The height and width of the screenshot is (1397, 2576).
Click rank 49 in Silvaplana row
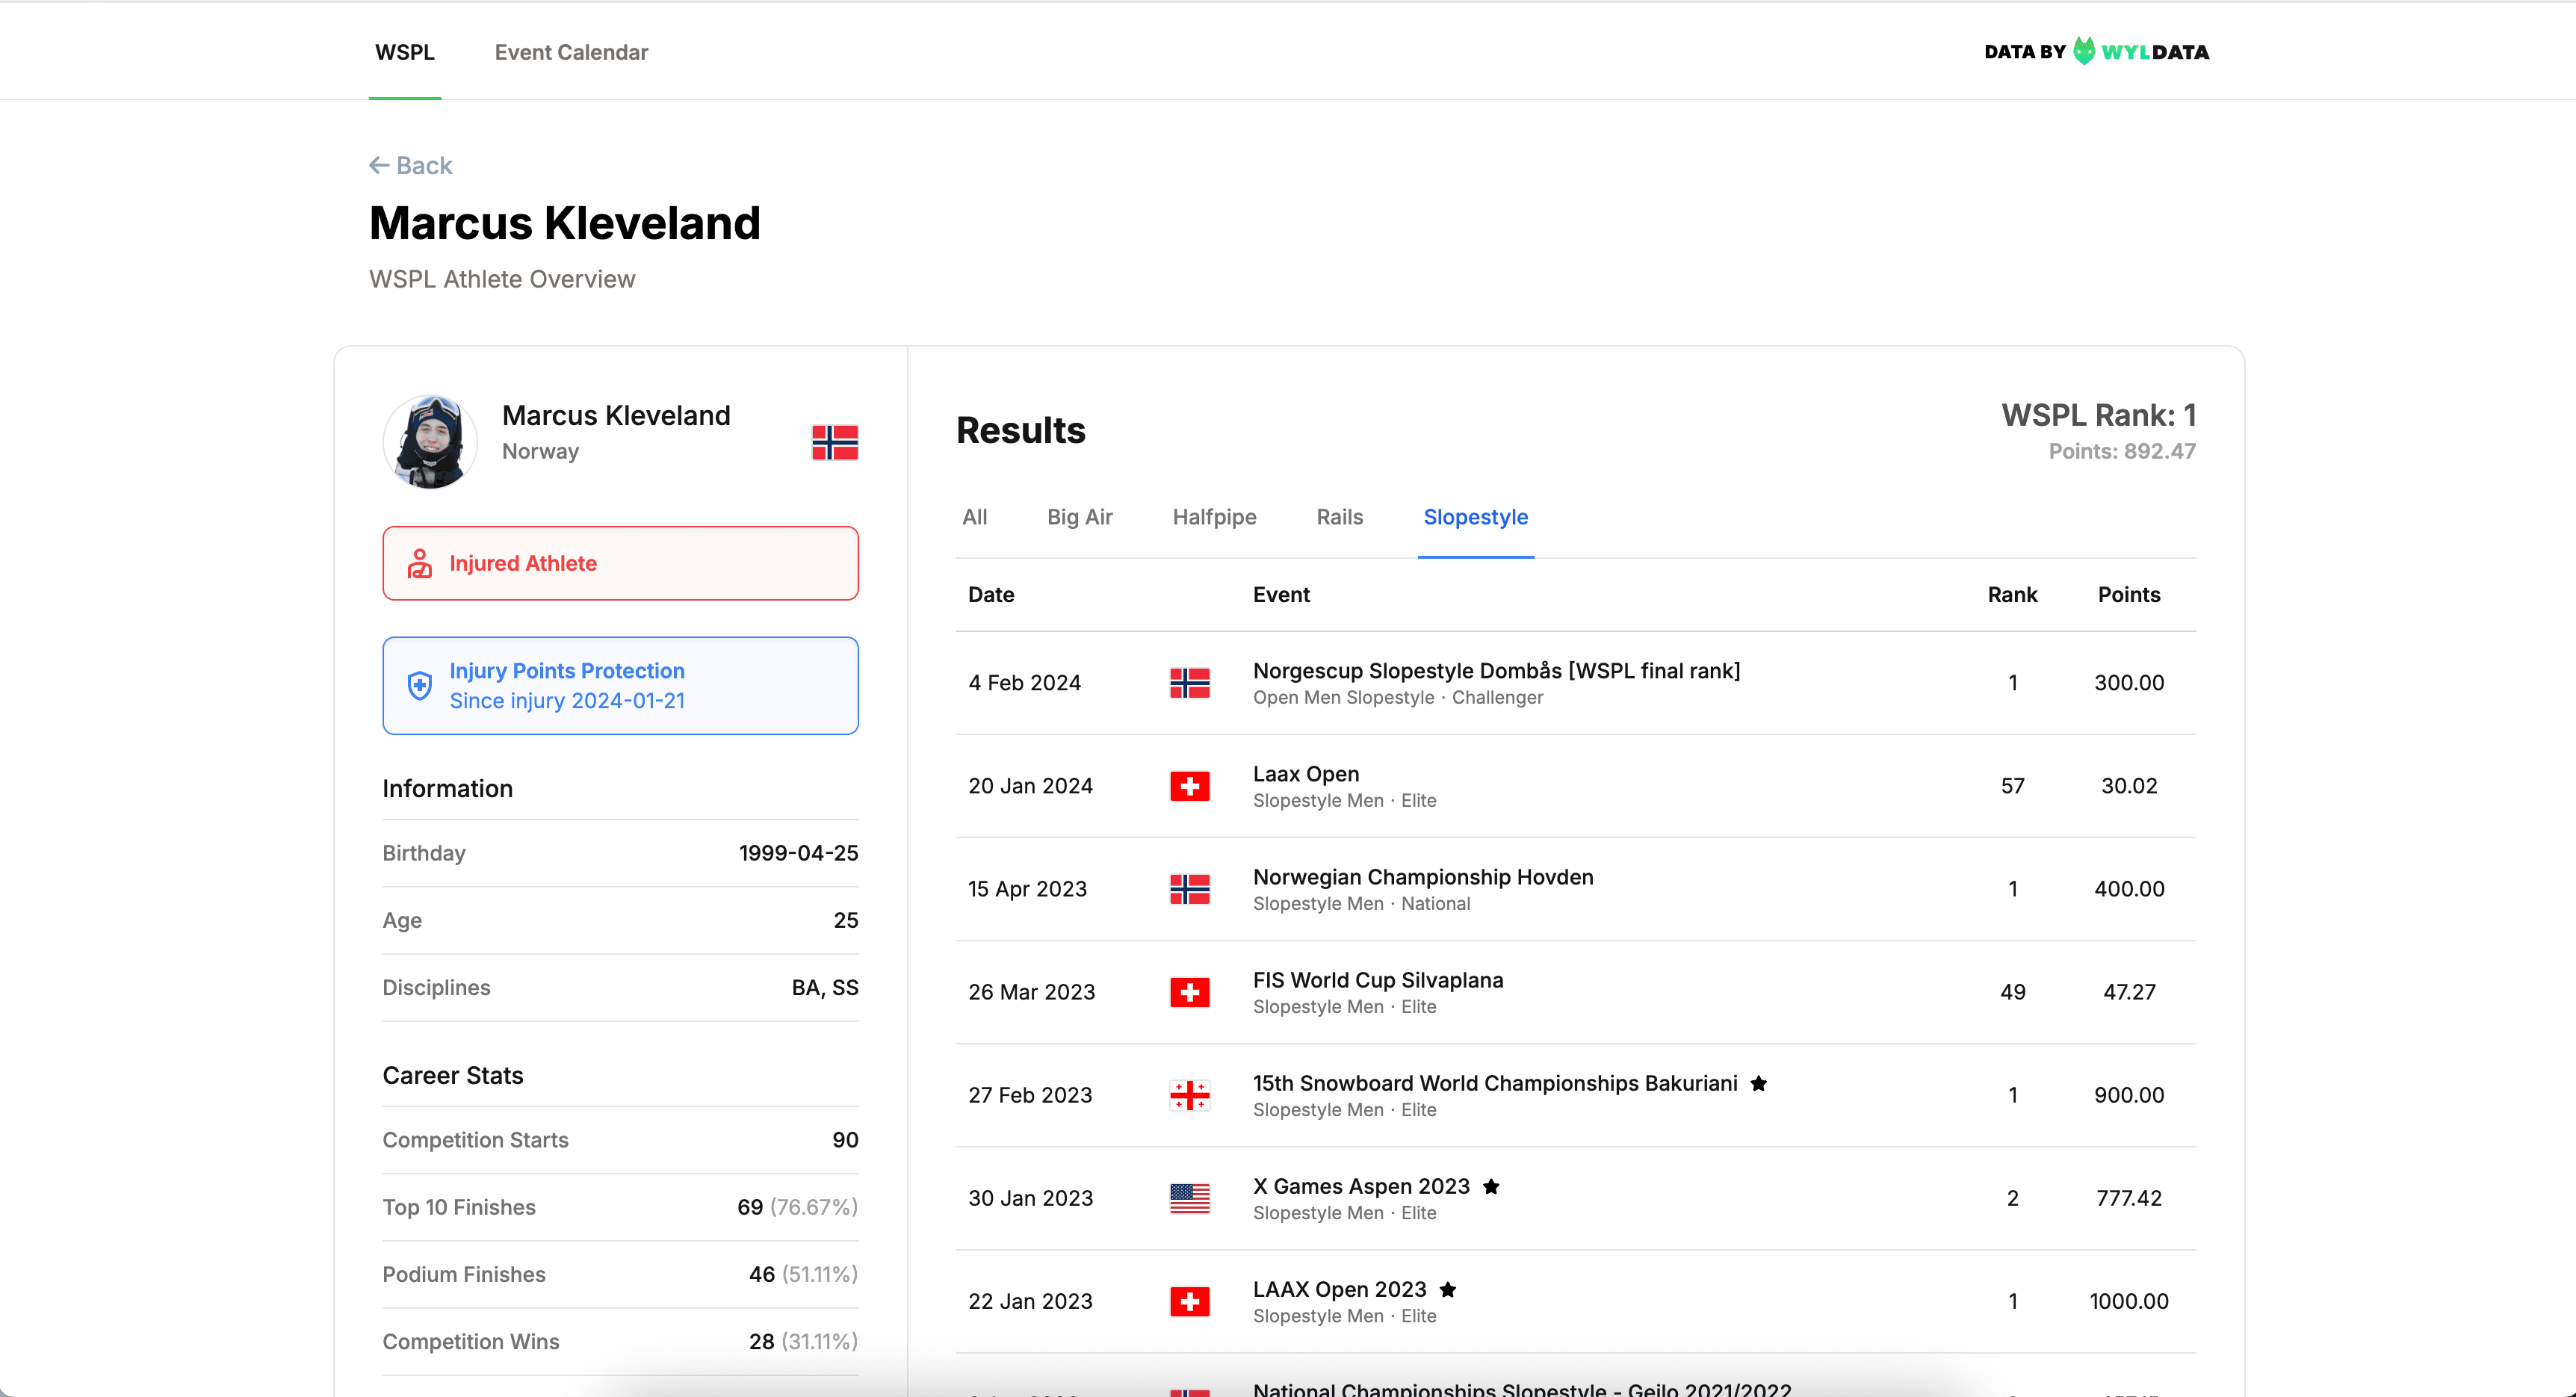[2012, 992]
